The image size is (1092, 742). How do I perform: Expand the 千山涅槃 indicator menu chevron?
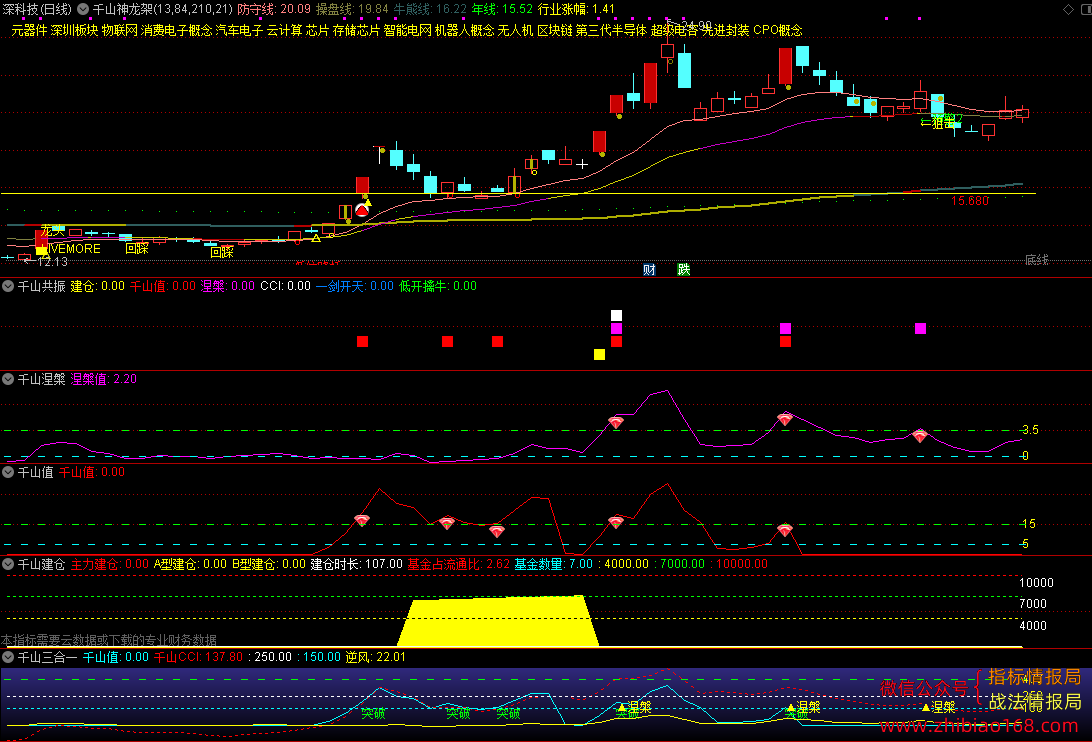click(x=8, y=379)
